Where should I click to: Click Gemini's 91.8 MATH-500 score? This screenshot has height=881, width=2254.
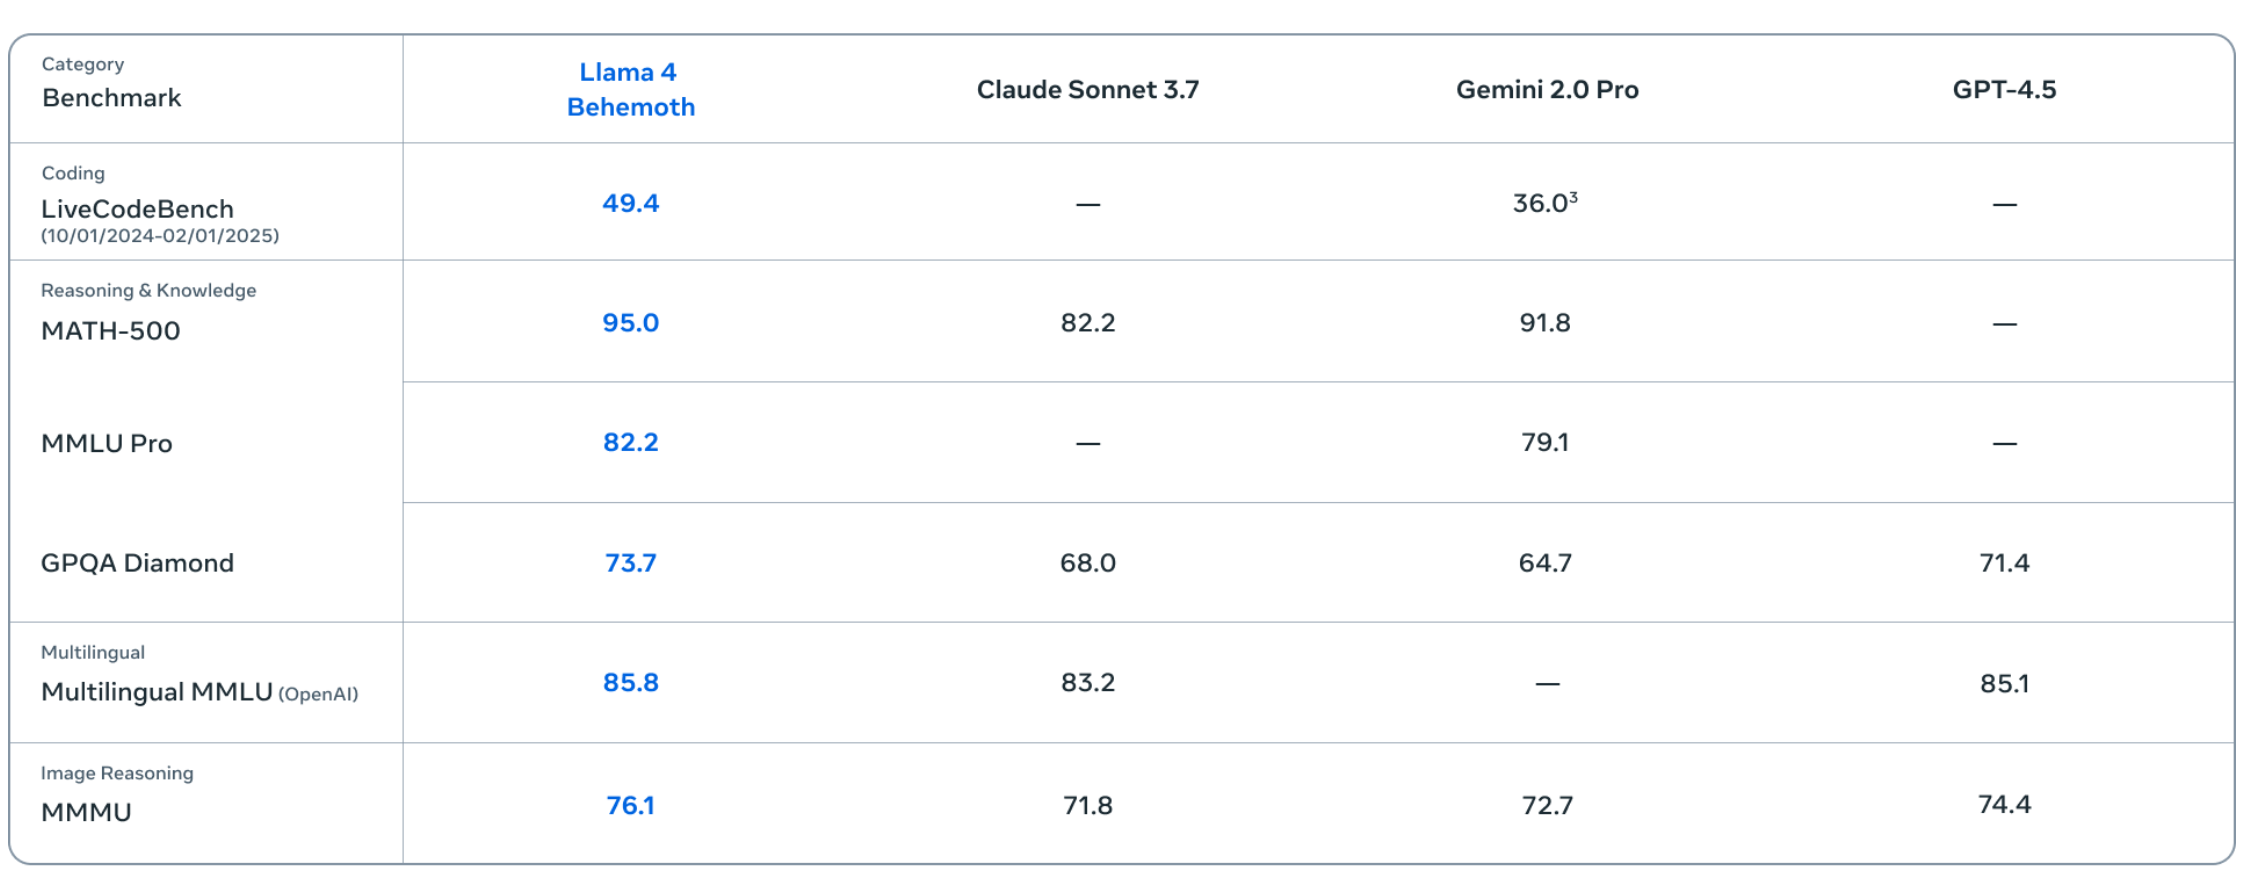pos(1545,323)
